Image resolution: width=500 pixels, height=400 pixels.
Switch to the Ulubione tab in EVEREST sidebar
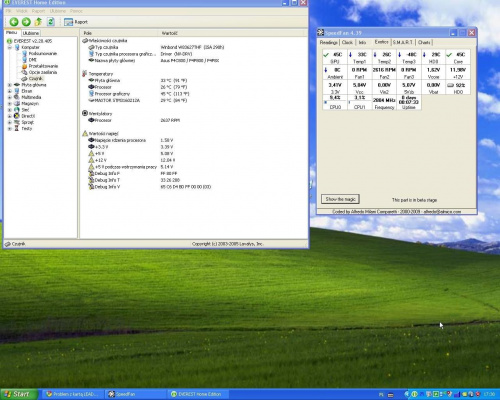point(31,33)
